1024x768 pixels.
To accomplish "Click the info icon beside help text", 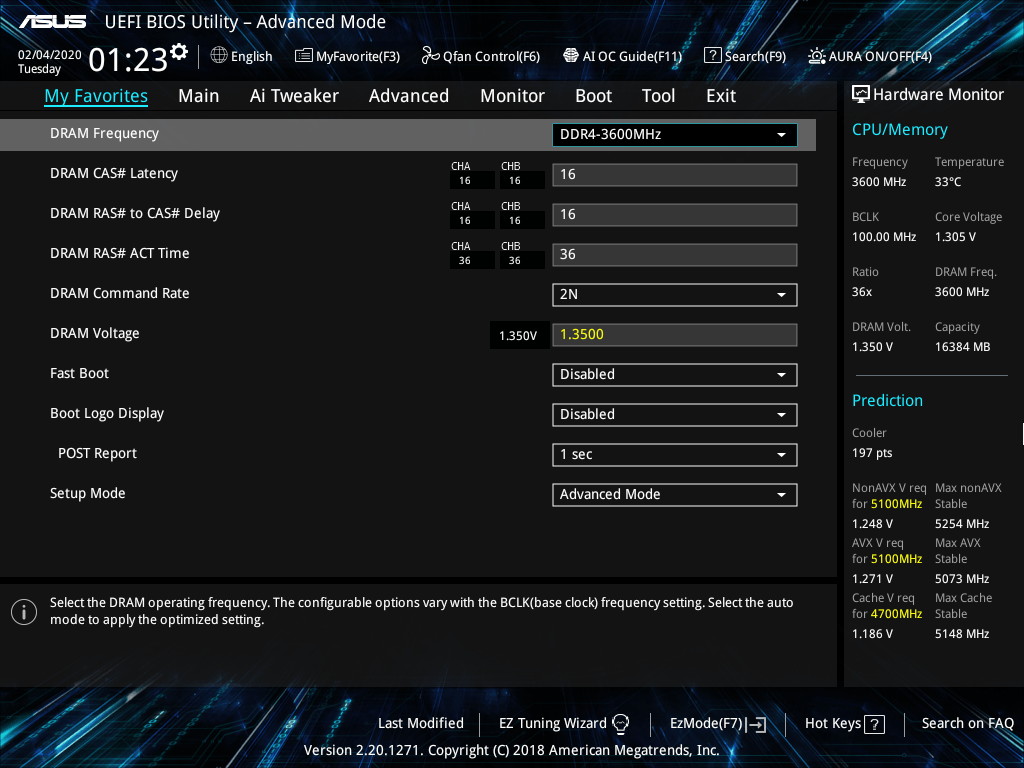I will point(24,612).
